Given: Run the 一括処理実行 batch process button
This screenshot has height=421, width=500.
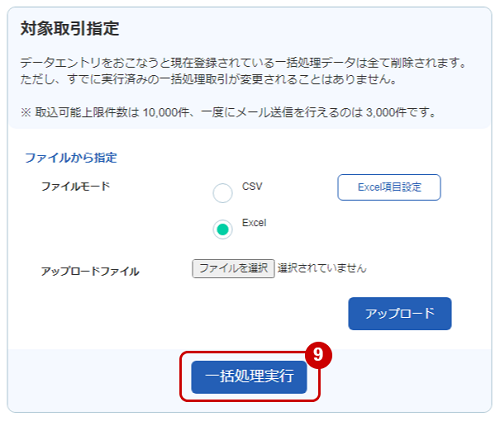Looking at the screenshot, I should point(249,377).
